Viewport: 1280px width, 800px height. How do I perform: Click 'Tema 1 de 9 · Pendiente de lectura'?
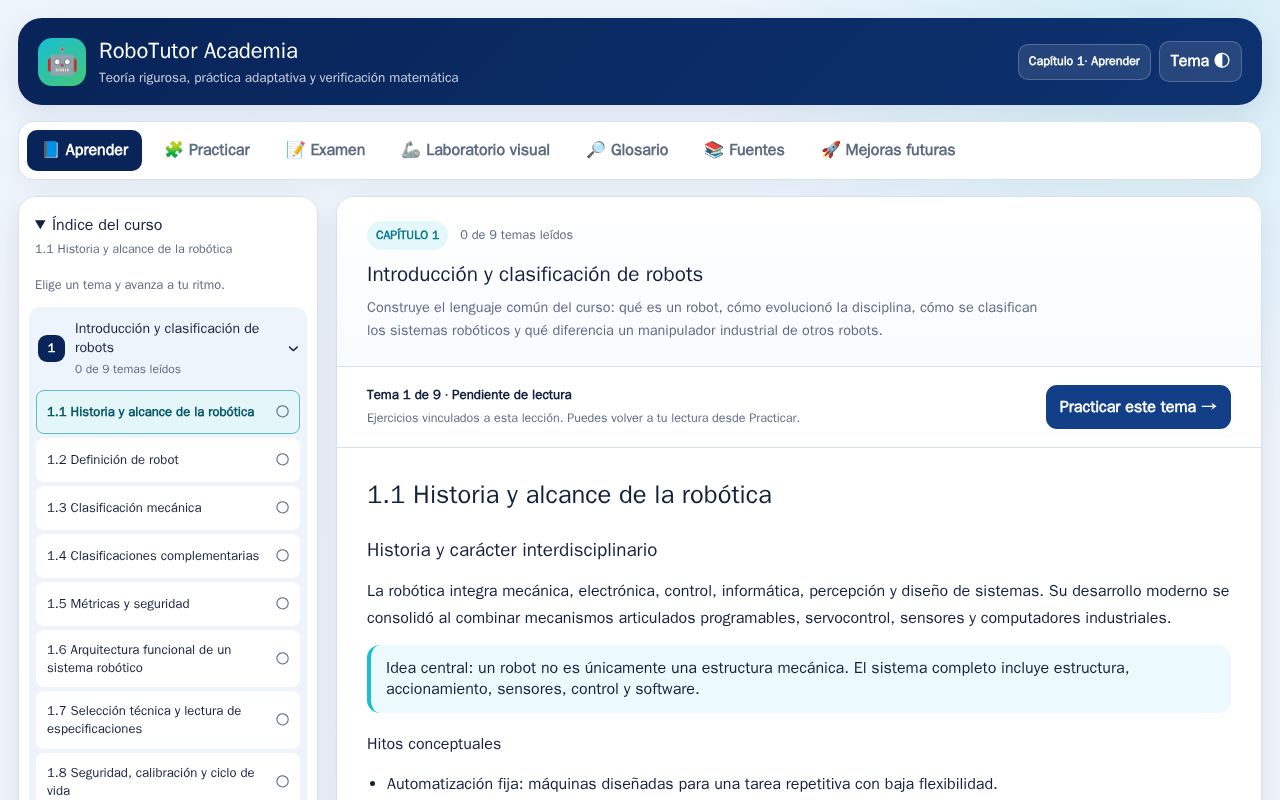[469, 395]
